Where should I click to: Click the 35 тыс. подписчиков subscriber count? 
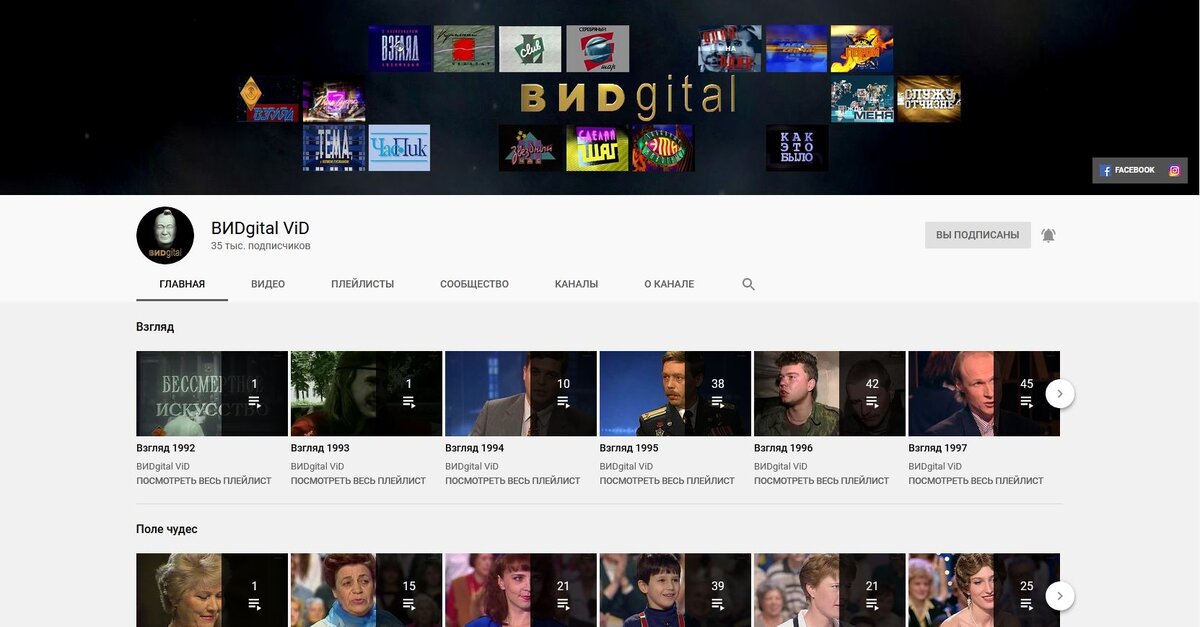coord(261,246)
